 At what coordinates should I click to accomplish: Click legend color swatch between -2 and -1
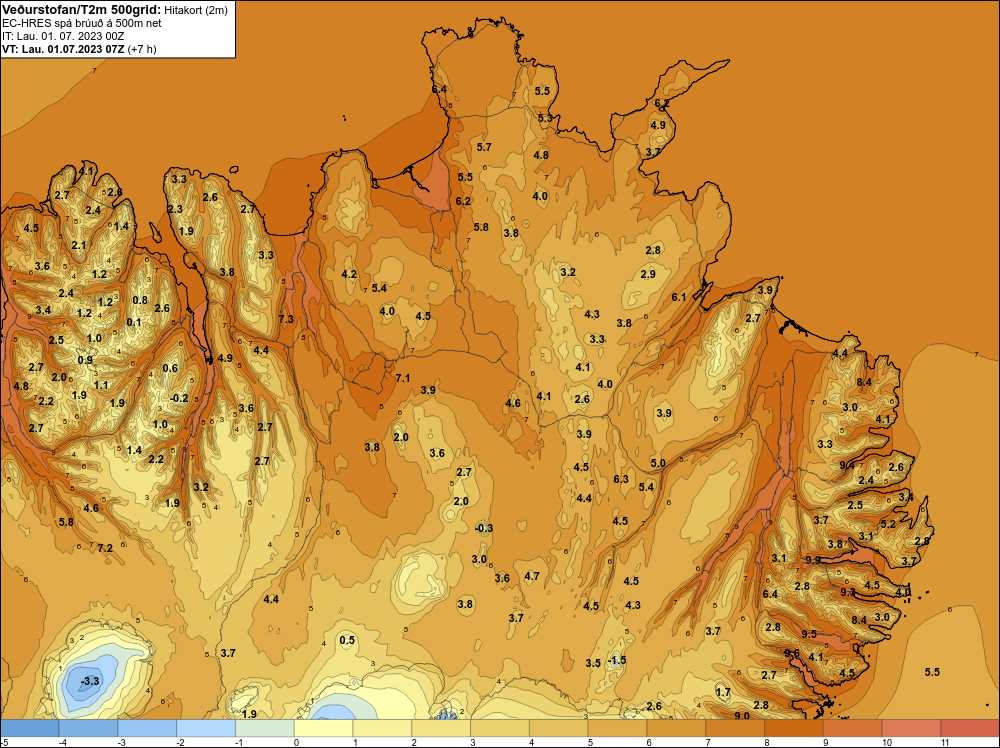pos(206,728)
